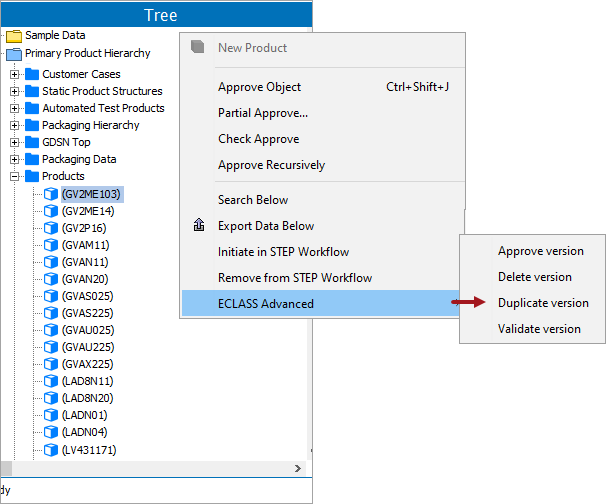Select Check Approve in context menu
Viewport: 606px width, 504px height.
[323, 139]
